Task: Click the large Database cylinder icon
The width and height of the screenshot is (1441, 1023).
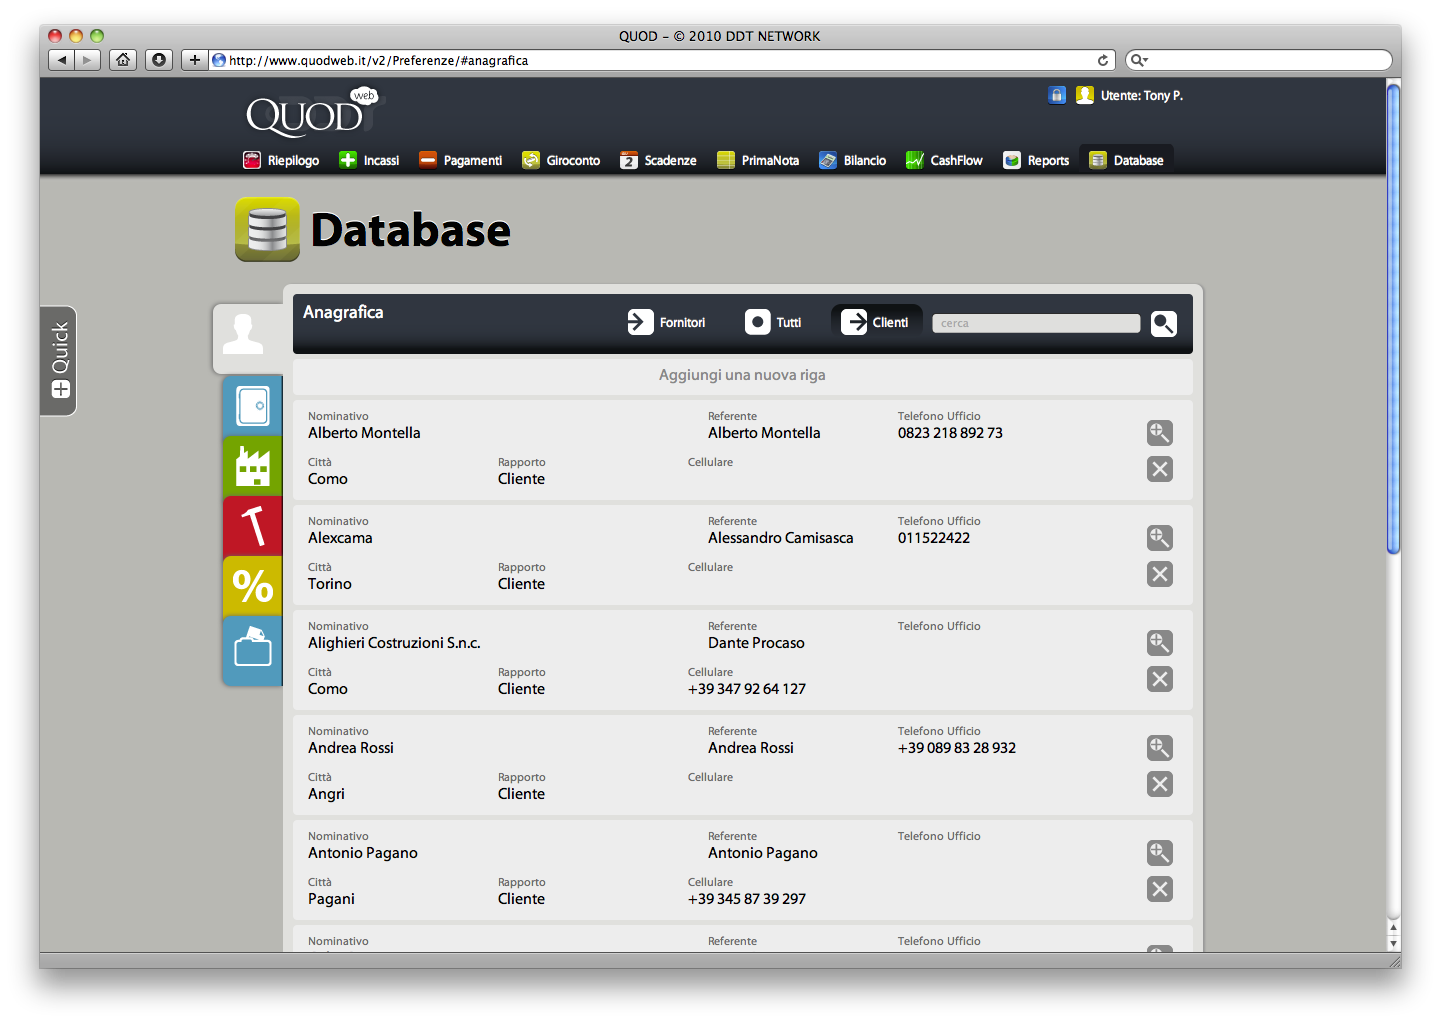Action: [267, 229]
